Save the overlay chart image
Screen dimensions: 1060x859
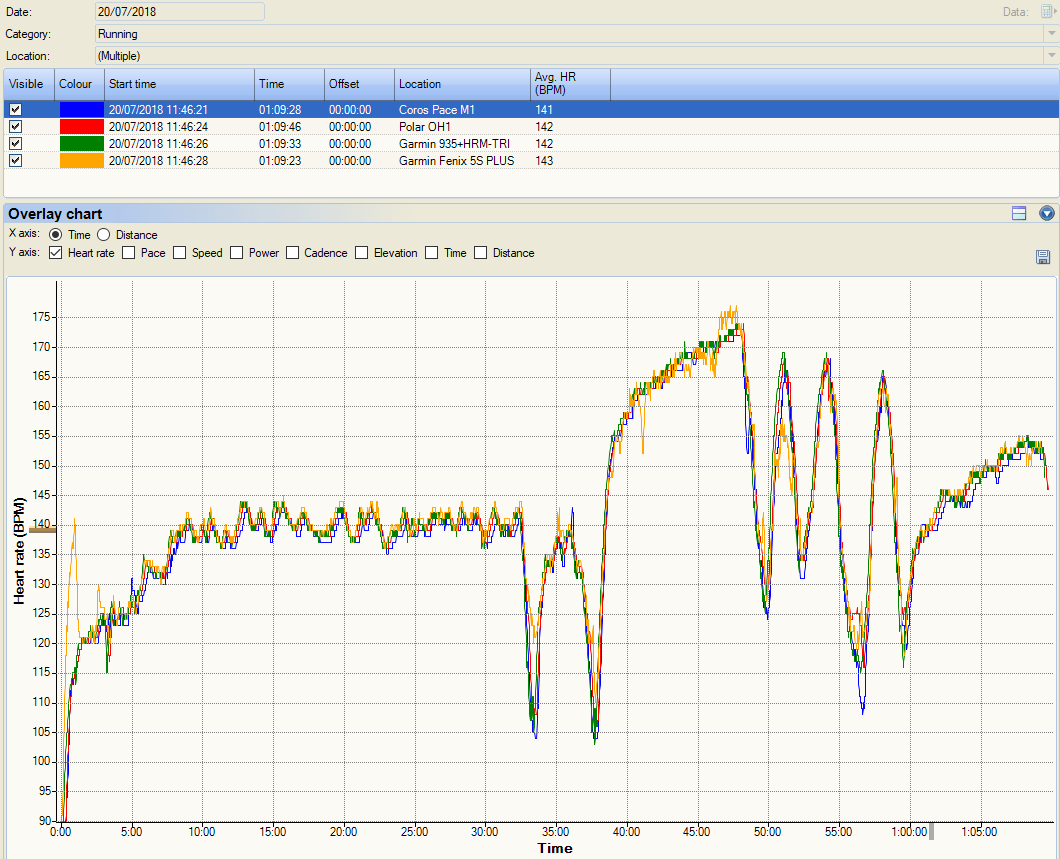(1043, 257)
